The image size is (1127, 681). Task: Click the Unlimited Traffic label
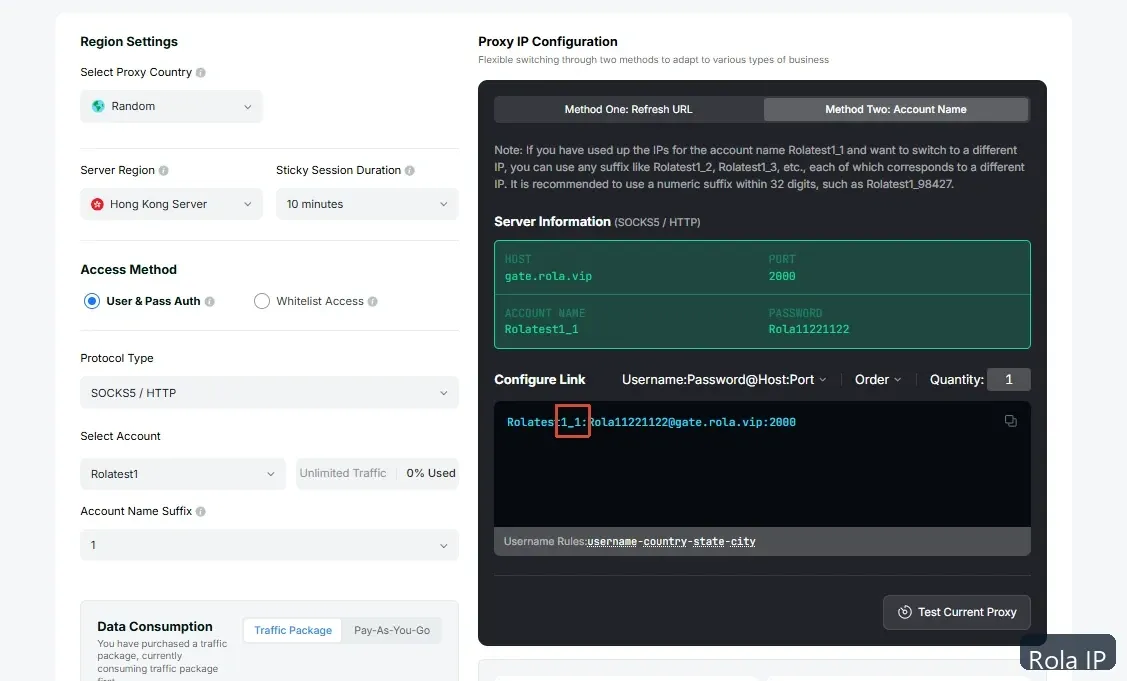(x=343, y=473)
